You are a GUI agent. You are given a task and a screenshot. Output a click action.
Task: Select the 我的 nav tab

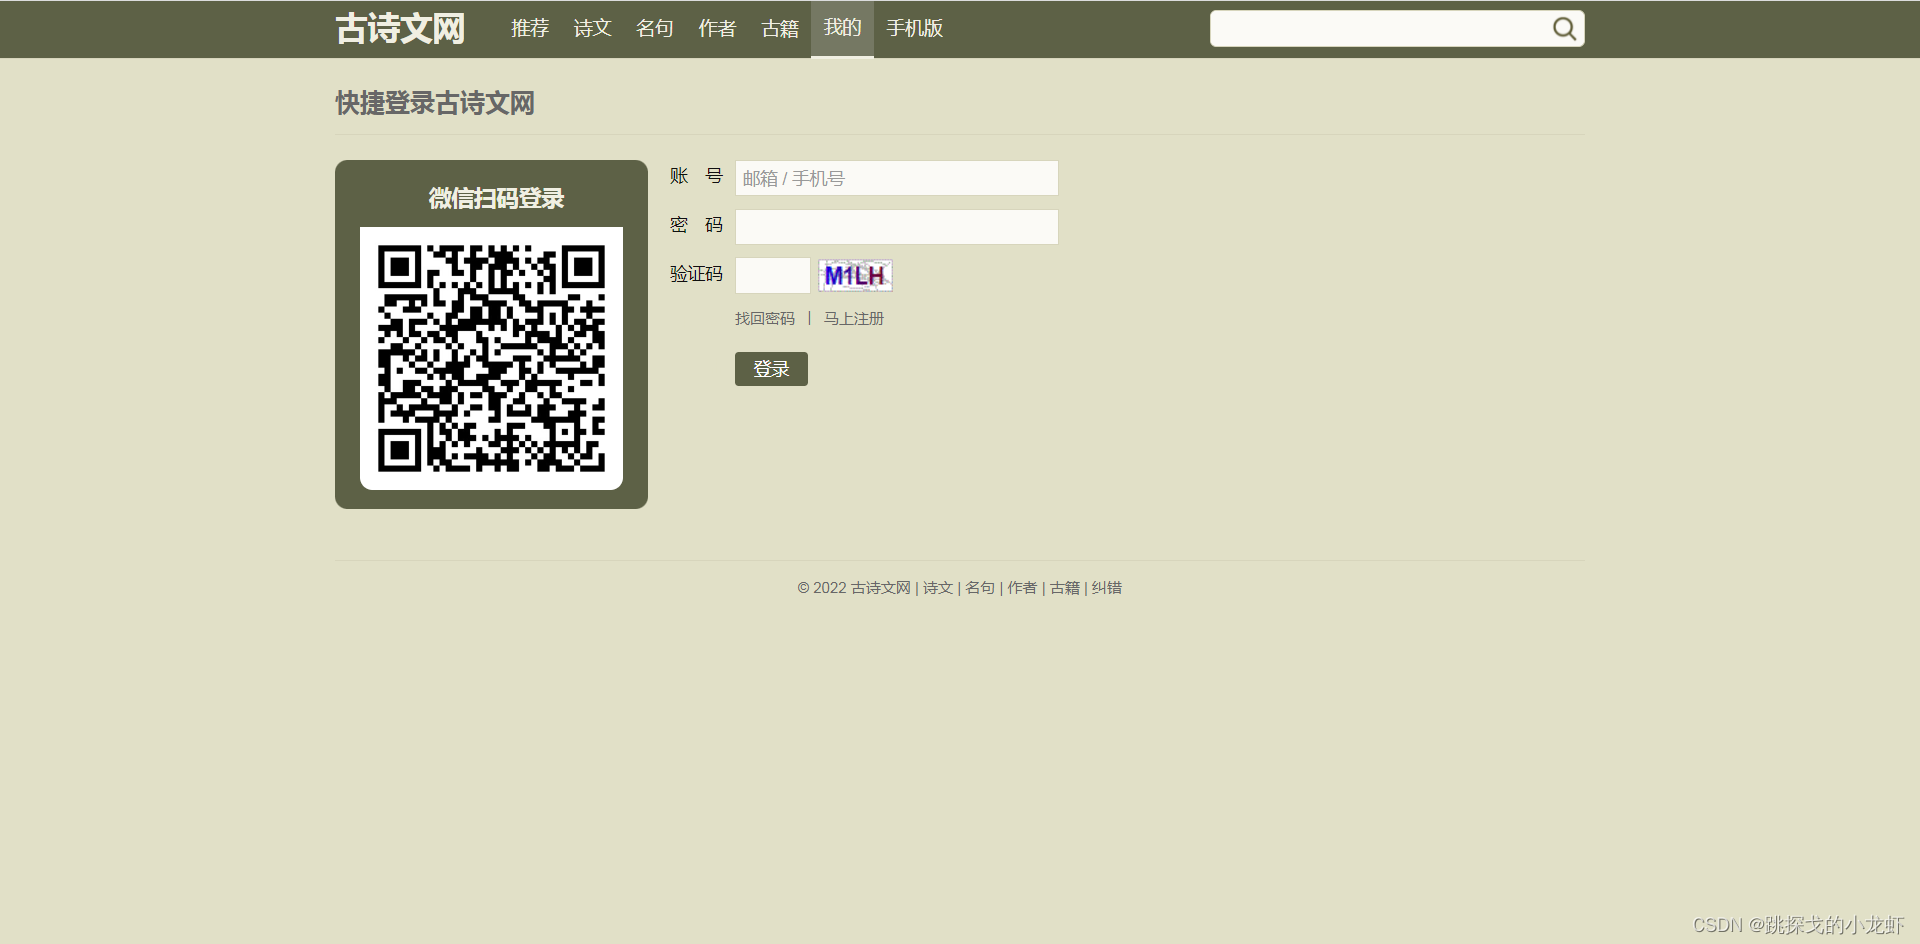tap(842, 29)
